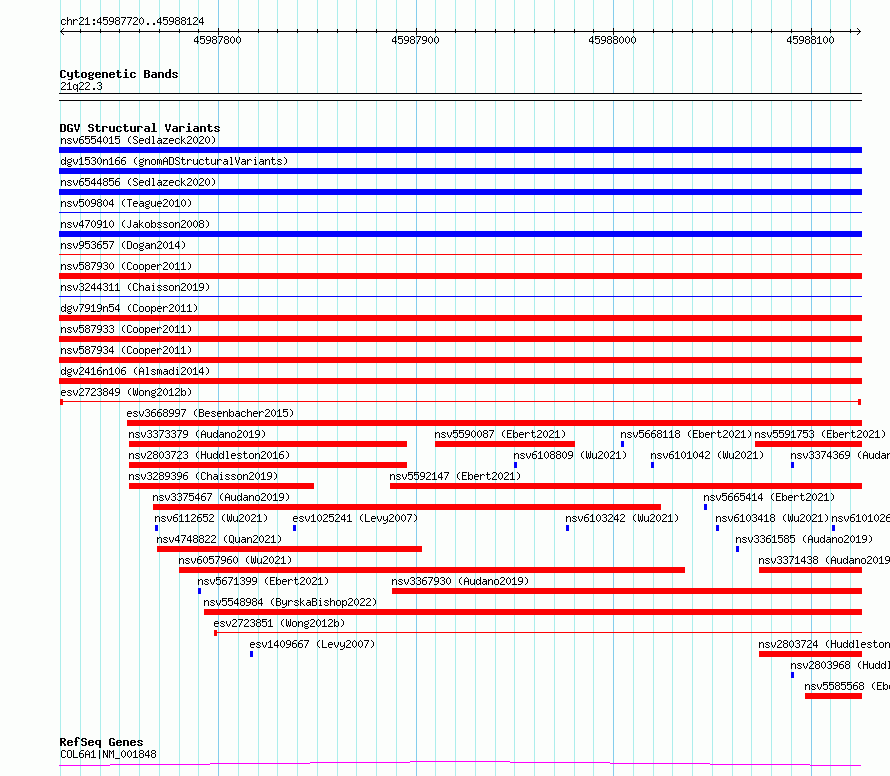
Task: Click nsv5590087 (Ebert2021) label
Action: click(x=500, y=434)
